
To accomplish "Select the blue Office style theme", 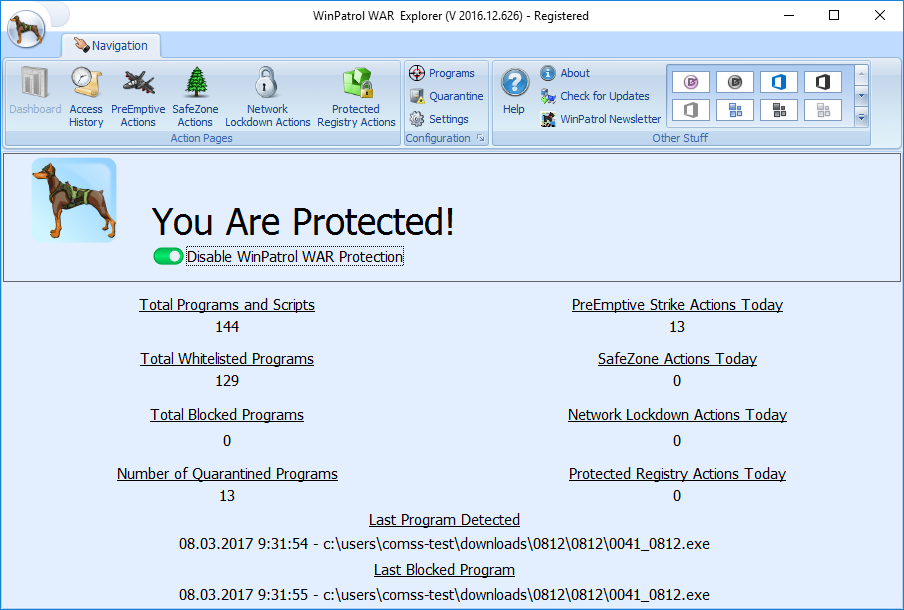I will point(779,82).
